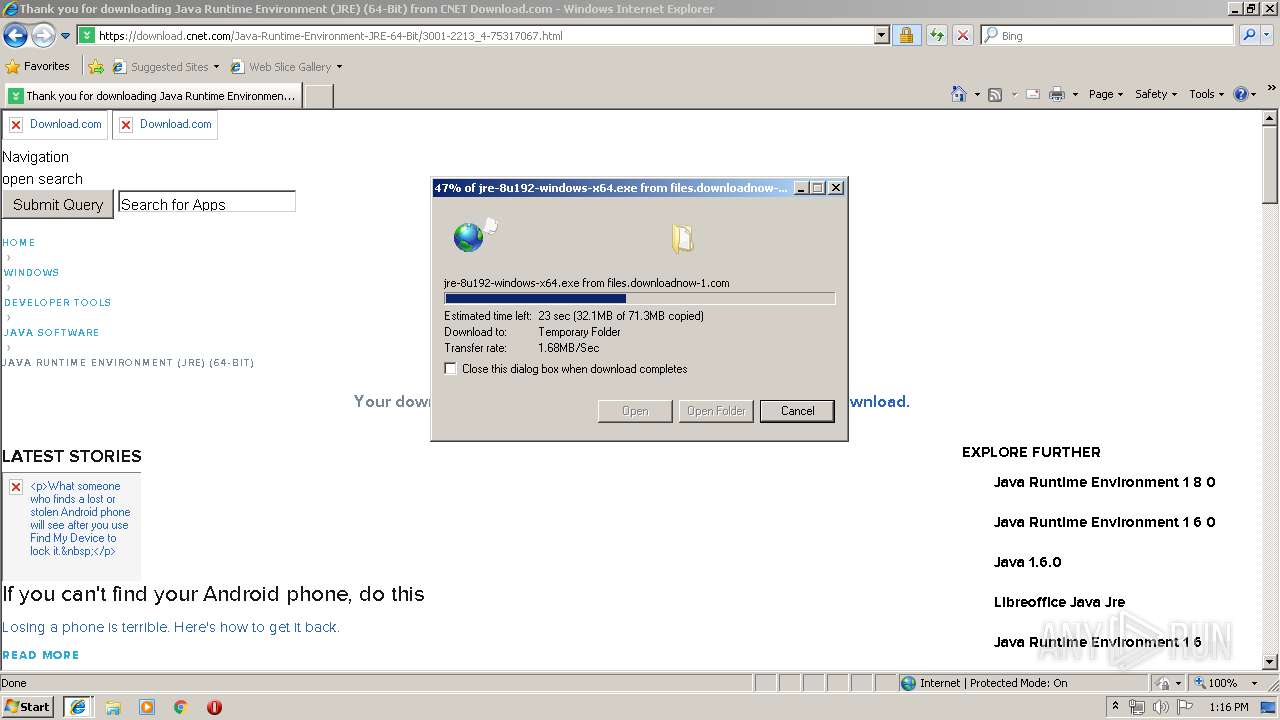Open the Favorites star button
Viewport: 1280px width, 720px height.
click(38, 66)
